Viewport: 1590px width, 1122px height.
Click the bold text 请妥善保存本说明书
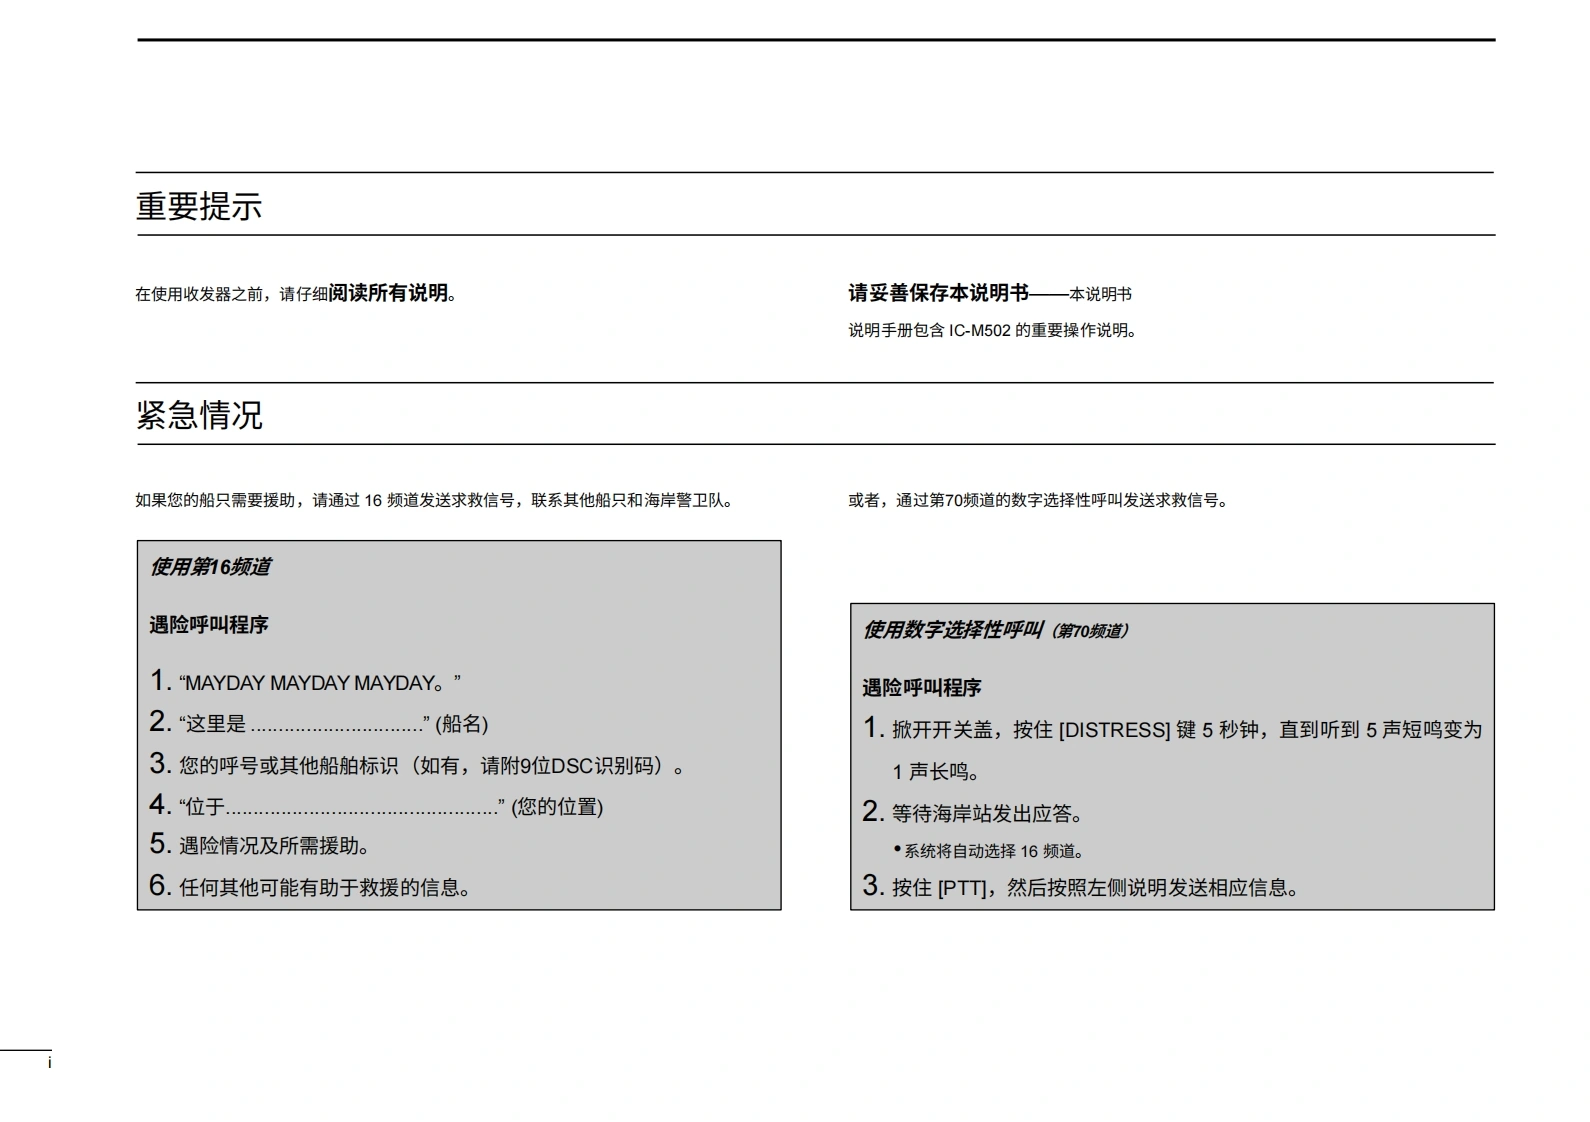coord(938,293)
